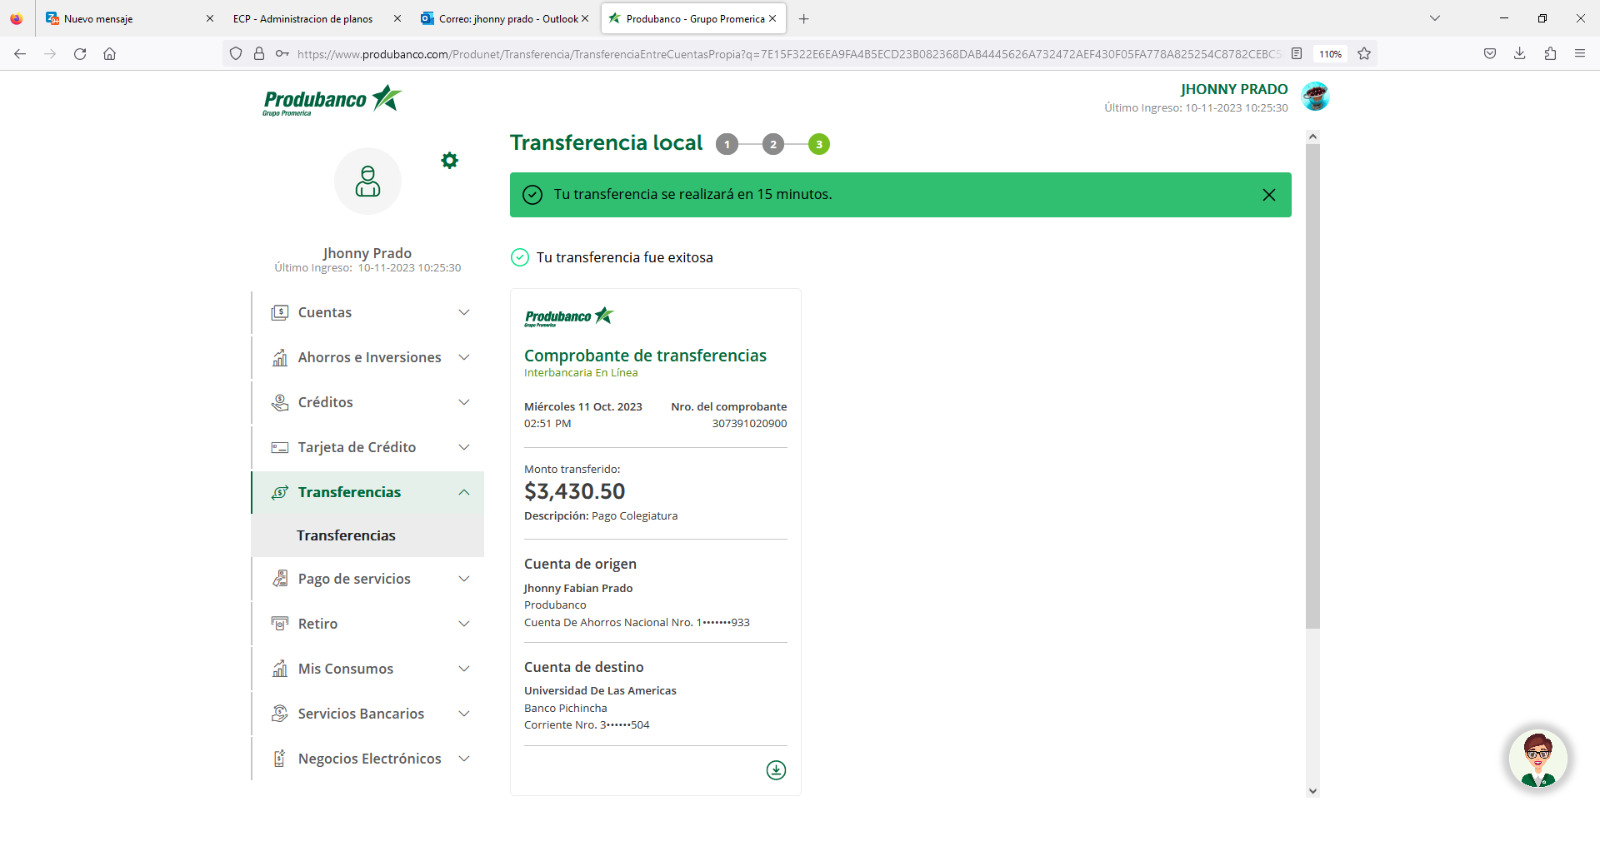Go to the Firefox home page icon
Screen dimensions: 1600x866
[x=110, y=54]
